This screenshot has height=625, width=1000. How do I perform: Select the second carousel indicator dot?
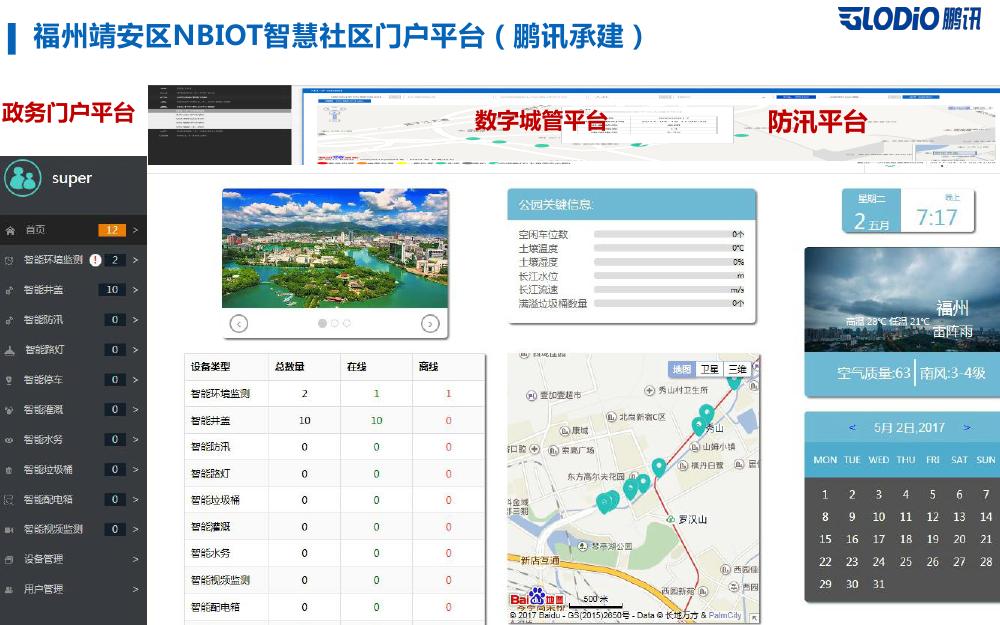334,323
